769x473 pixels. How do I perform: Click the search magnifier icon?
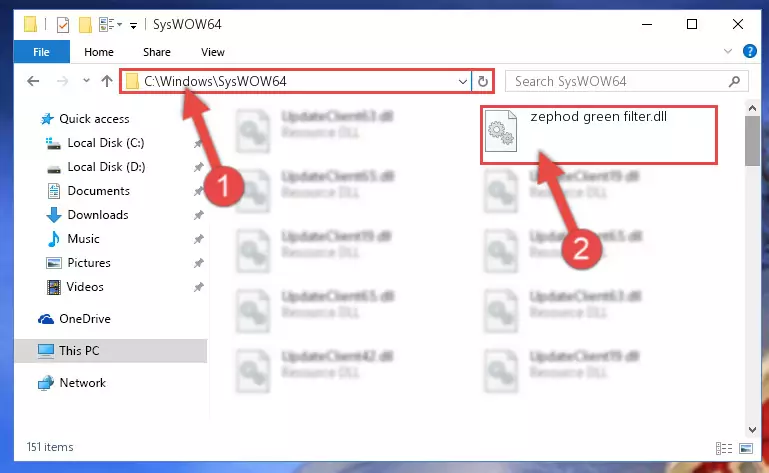point(734,81)
